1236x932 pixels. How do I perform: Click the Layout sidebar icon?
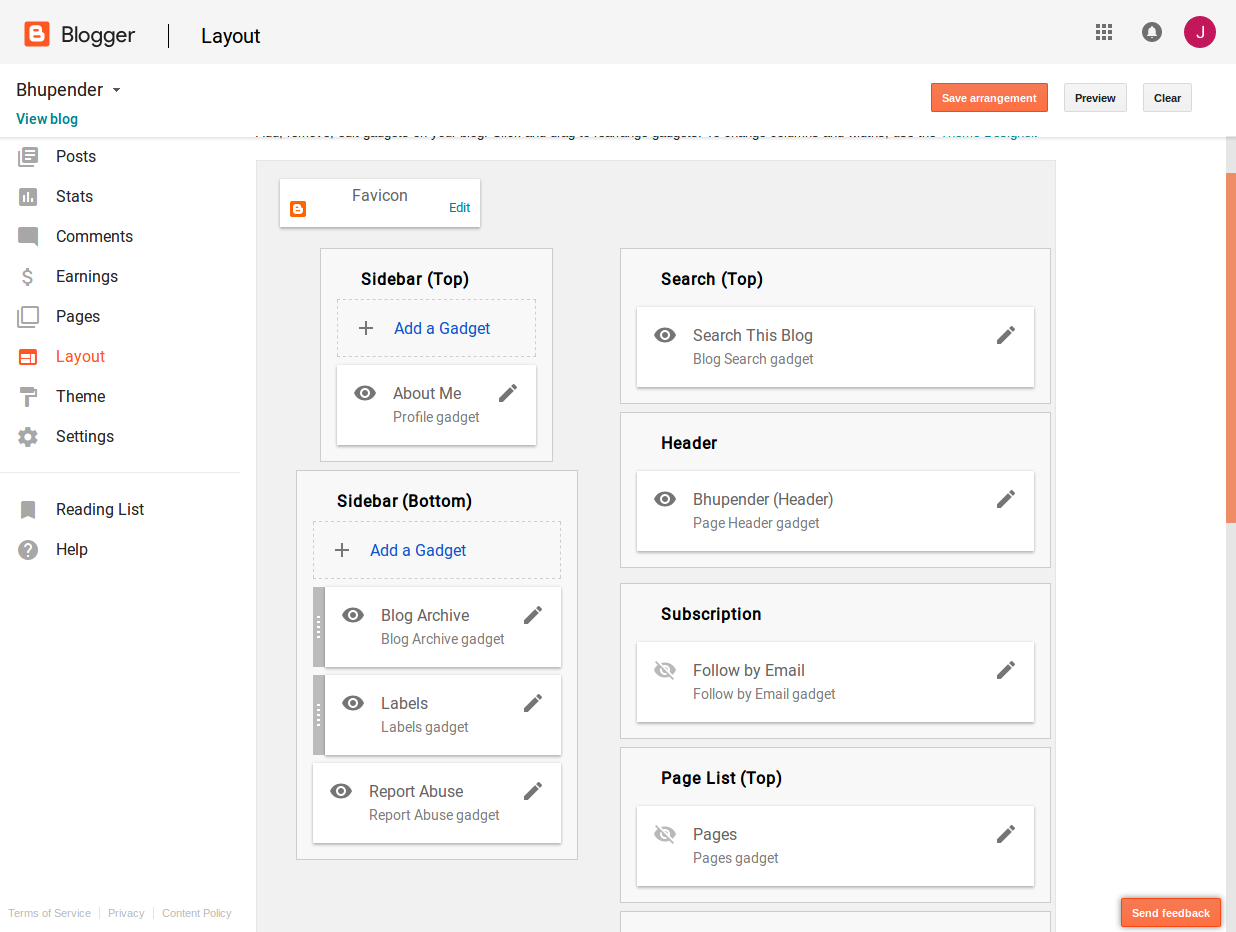coord(28,357)
